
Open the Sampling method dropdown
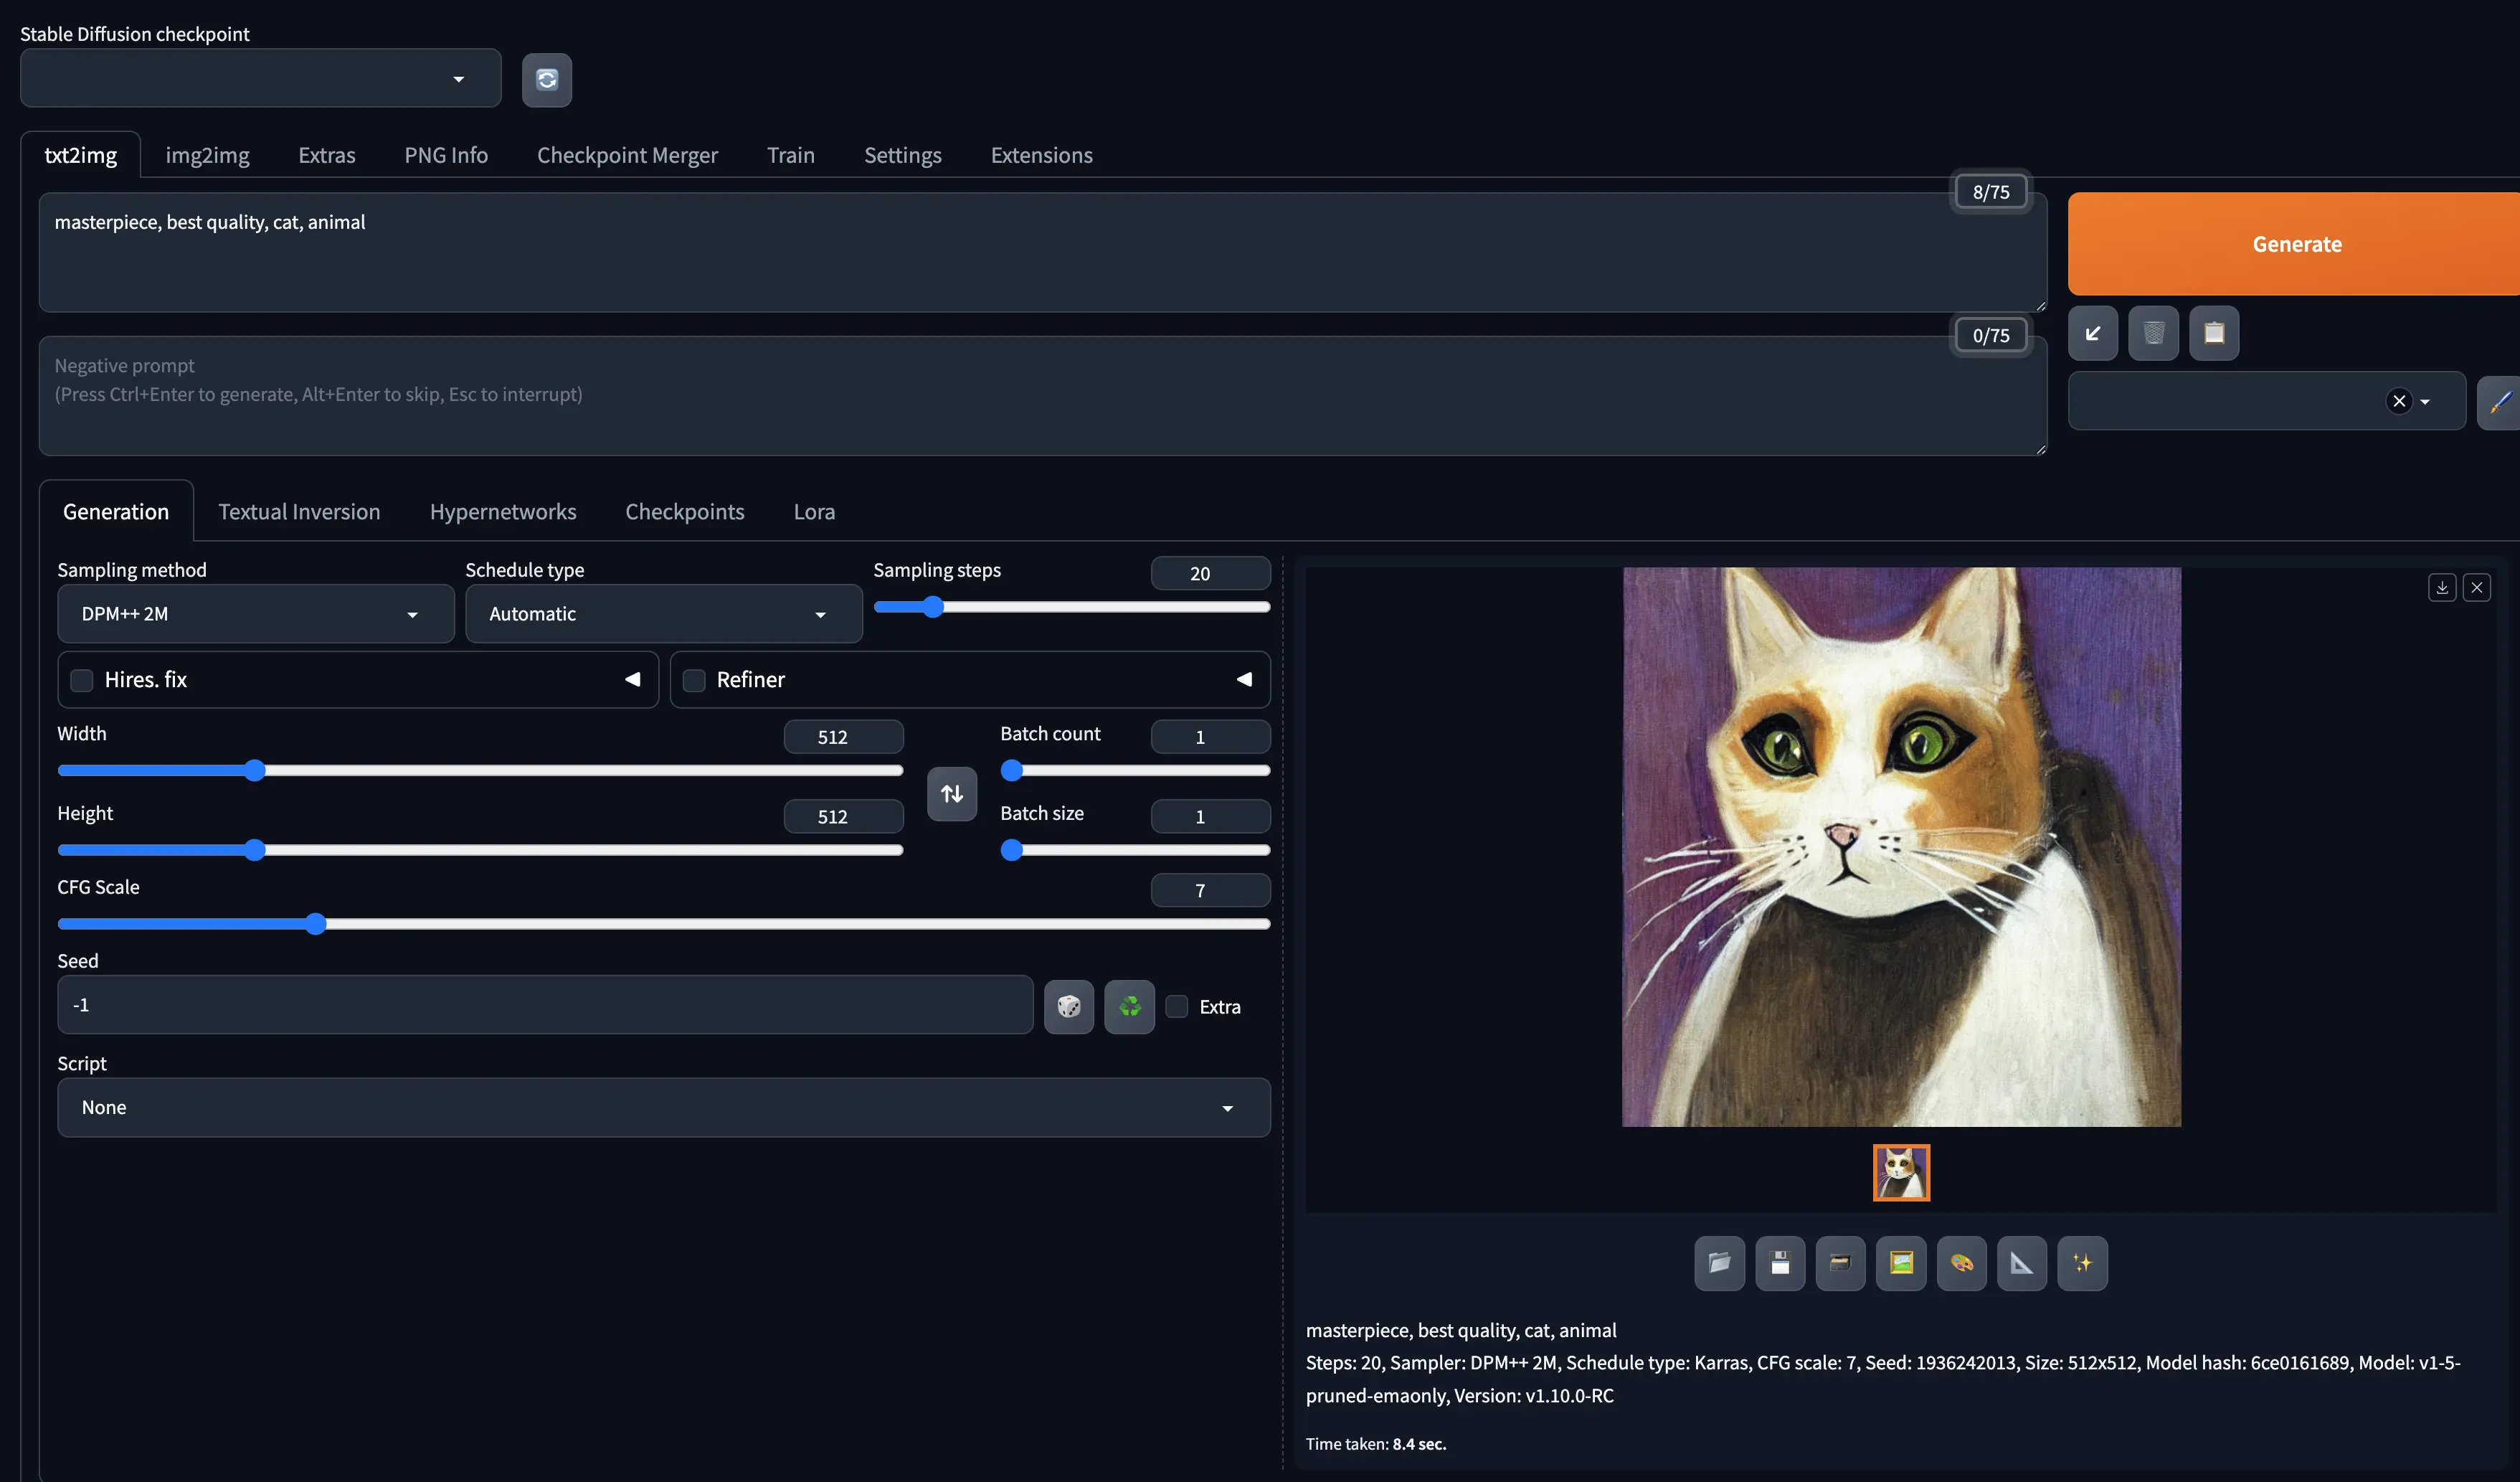(x=255, y=613)
